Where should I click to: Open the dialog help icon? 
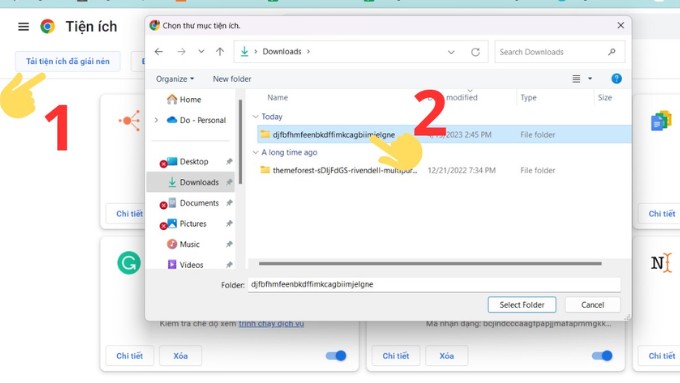tap(616, 79)
